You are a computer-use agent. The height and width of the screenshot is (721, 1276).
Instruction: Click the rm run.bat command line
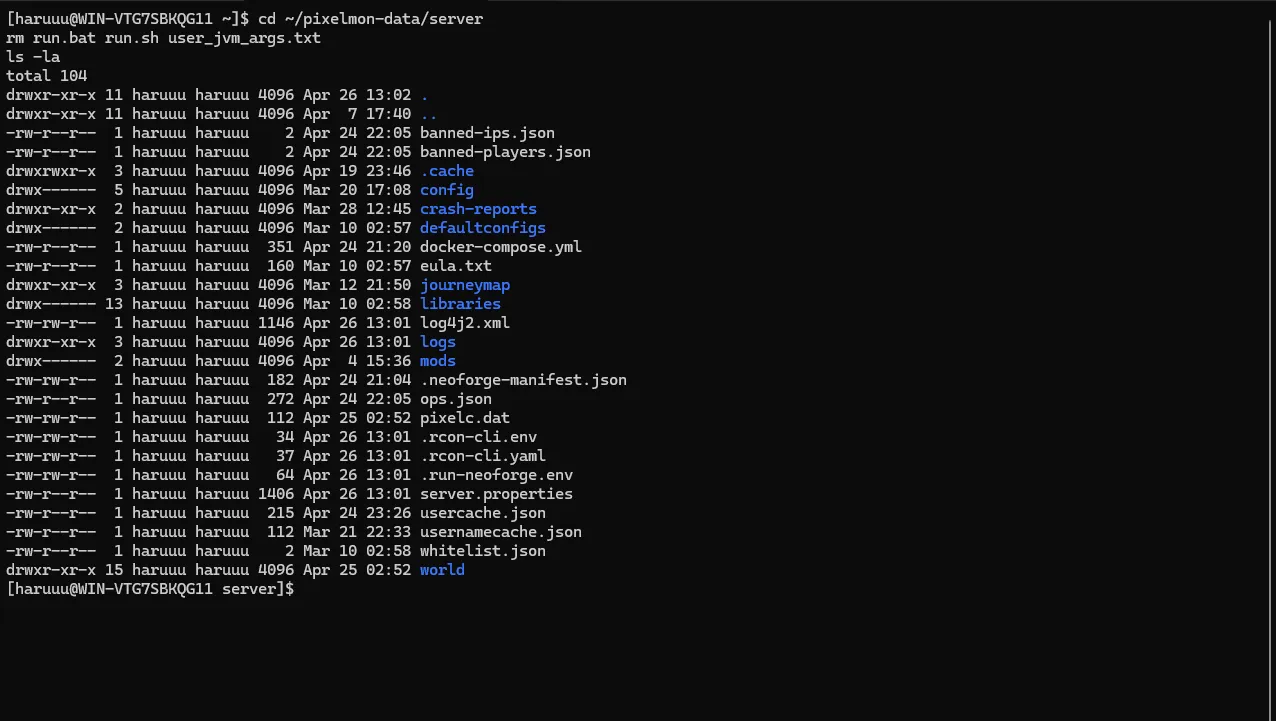pos(163,38)
